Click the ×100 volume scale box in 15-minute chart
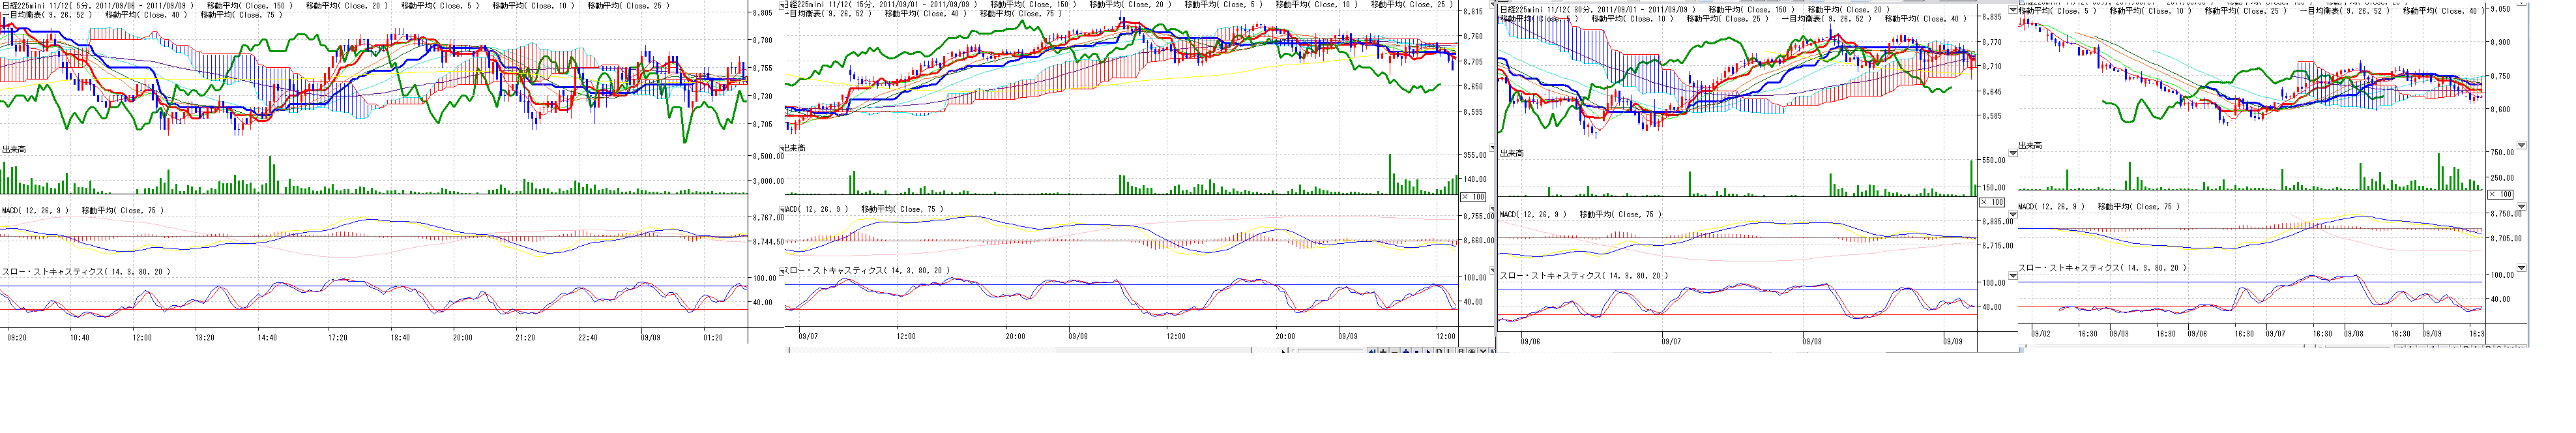This screenshot has width=2576, height=433. tap(1474, 197)
